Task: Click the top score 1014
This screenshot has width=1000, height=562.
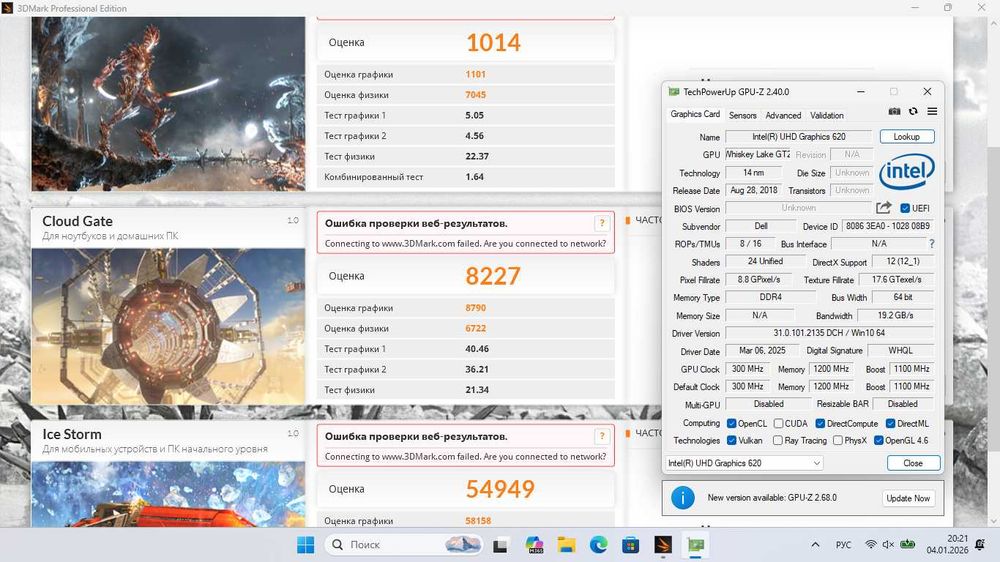Action: click(493, 43)
